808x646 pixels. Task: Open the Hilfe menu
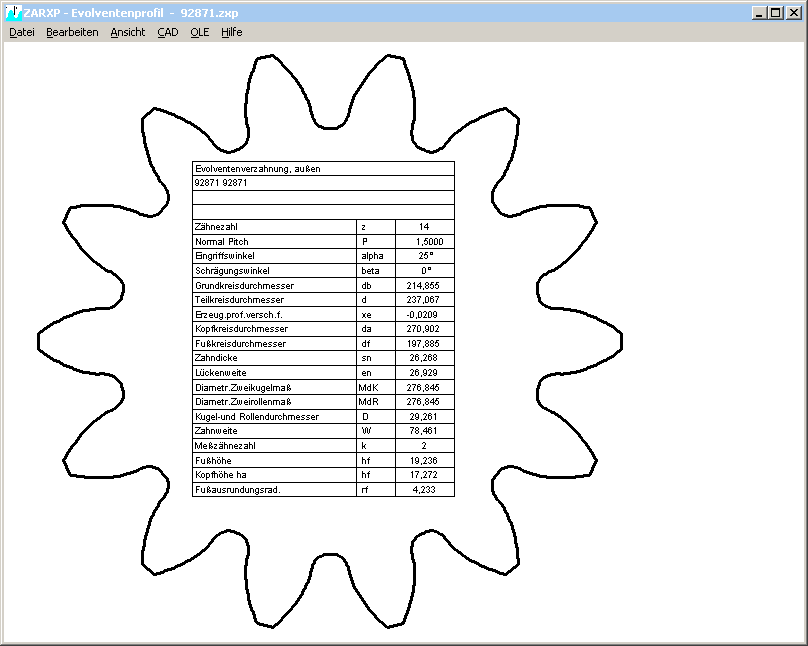coord(232,32)
